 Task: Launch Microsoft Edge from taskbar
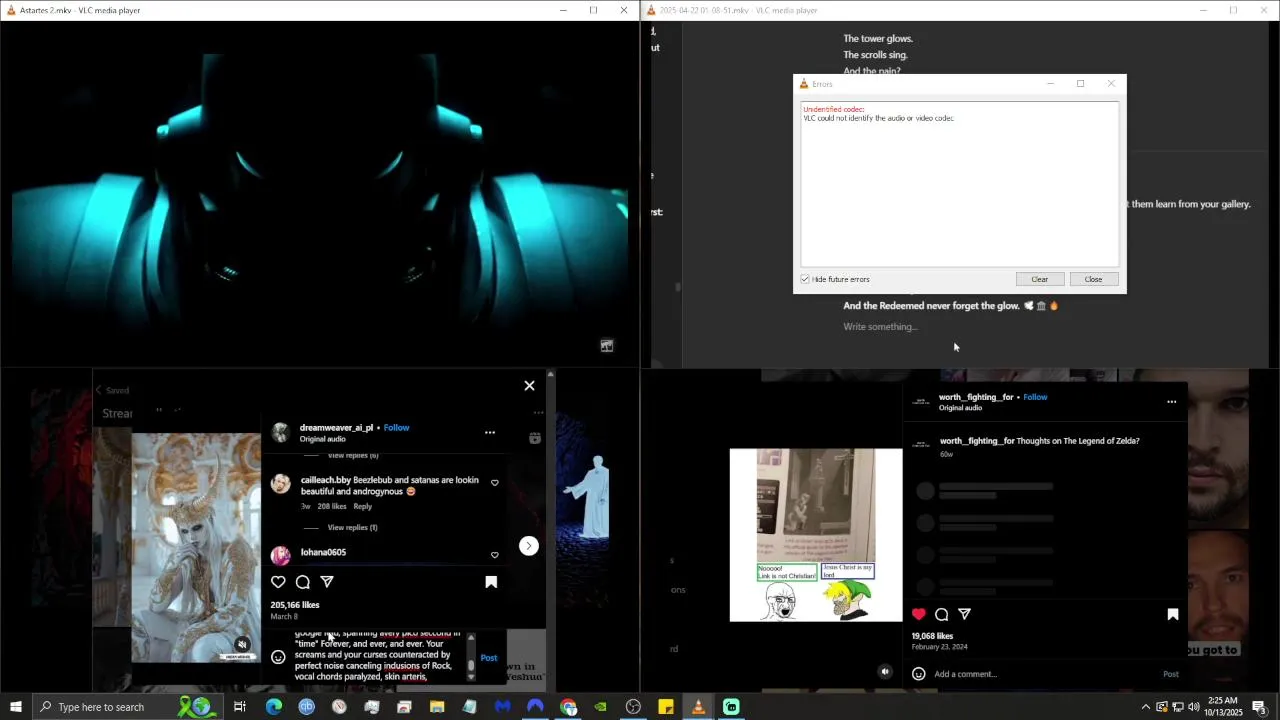click(x=274, y=707)
